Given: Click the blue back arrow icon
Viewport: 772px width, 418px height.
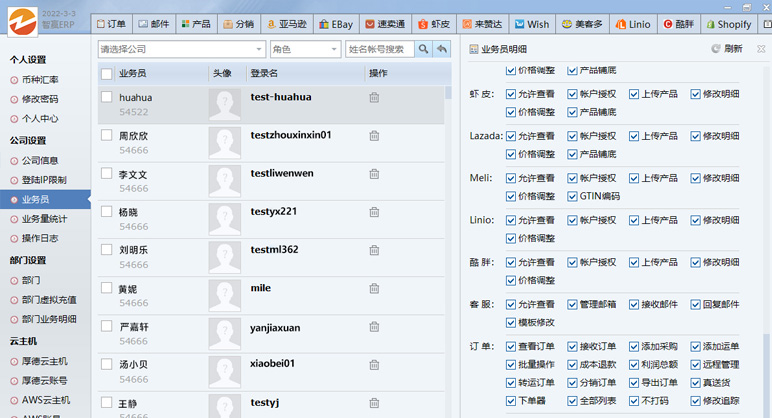Looking at the screenshot, I should (x=442, y=49).
